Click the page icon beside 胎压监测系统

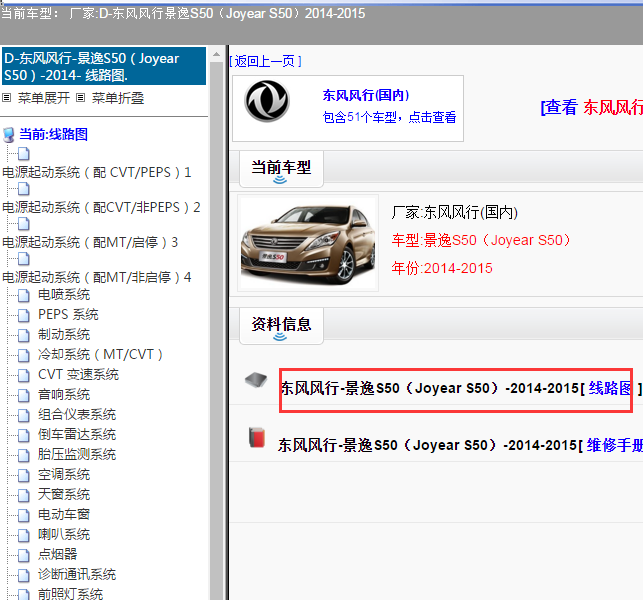pyautogui.click(x=23, y=455)
